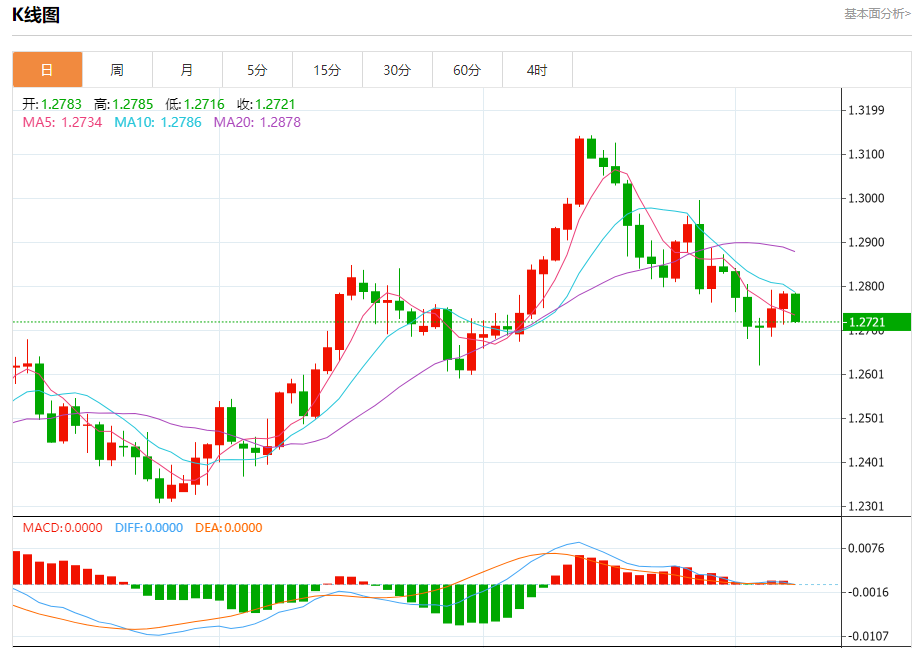924x648 pixels.
Task: Click the 开: 1.2783 open value
Action: click(52, 104)
